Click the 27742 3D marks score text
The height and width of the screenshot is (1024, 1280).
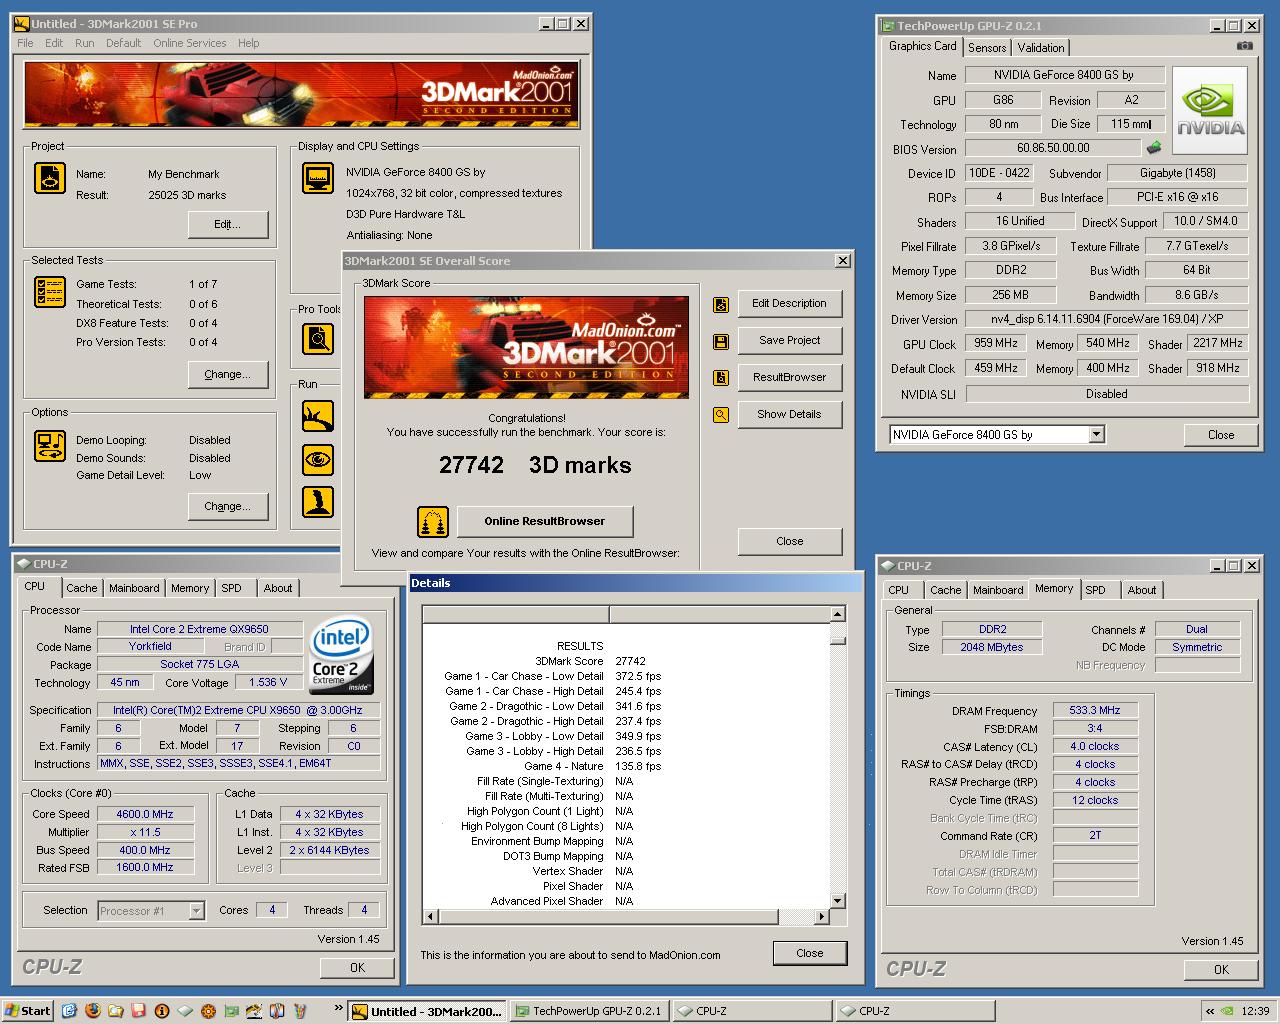[535, 465]
